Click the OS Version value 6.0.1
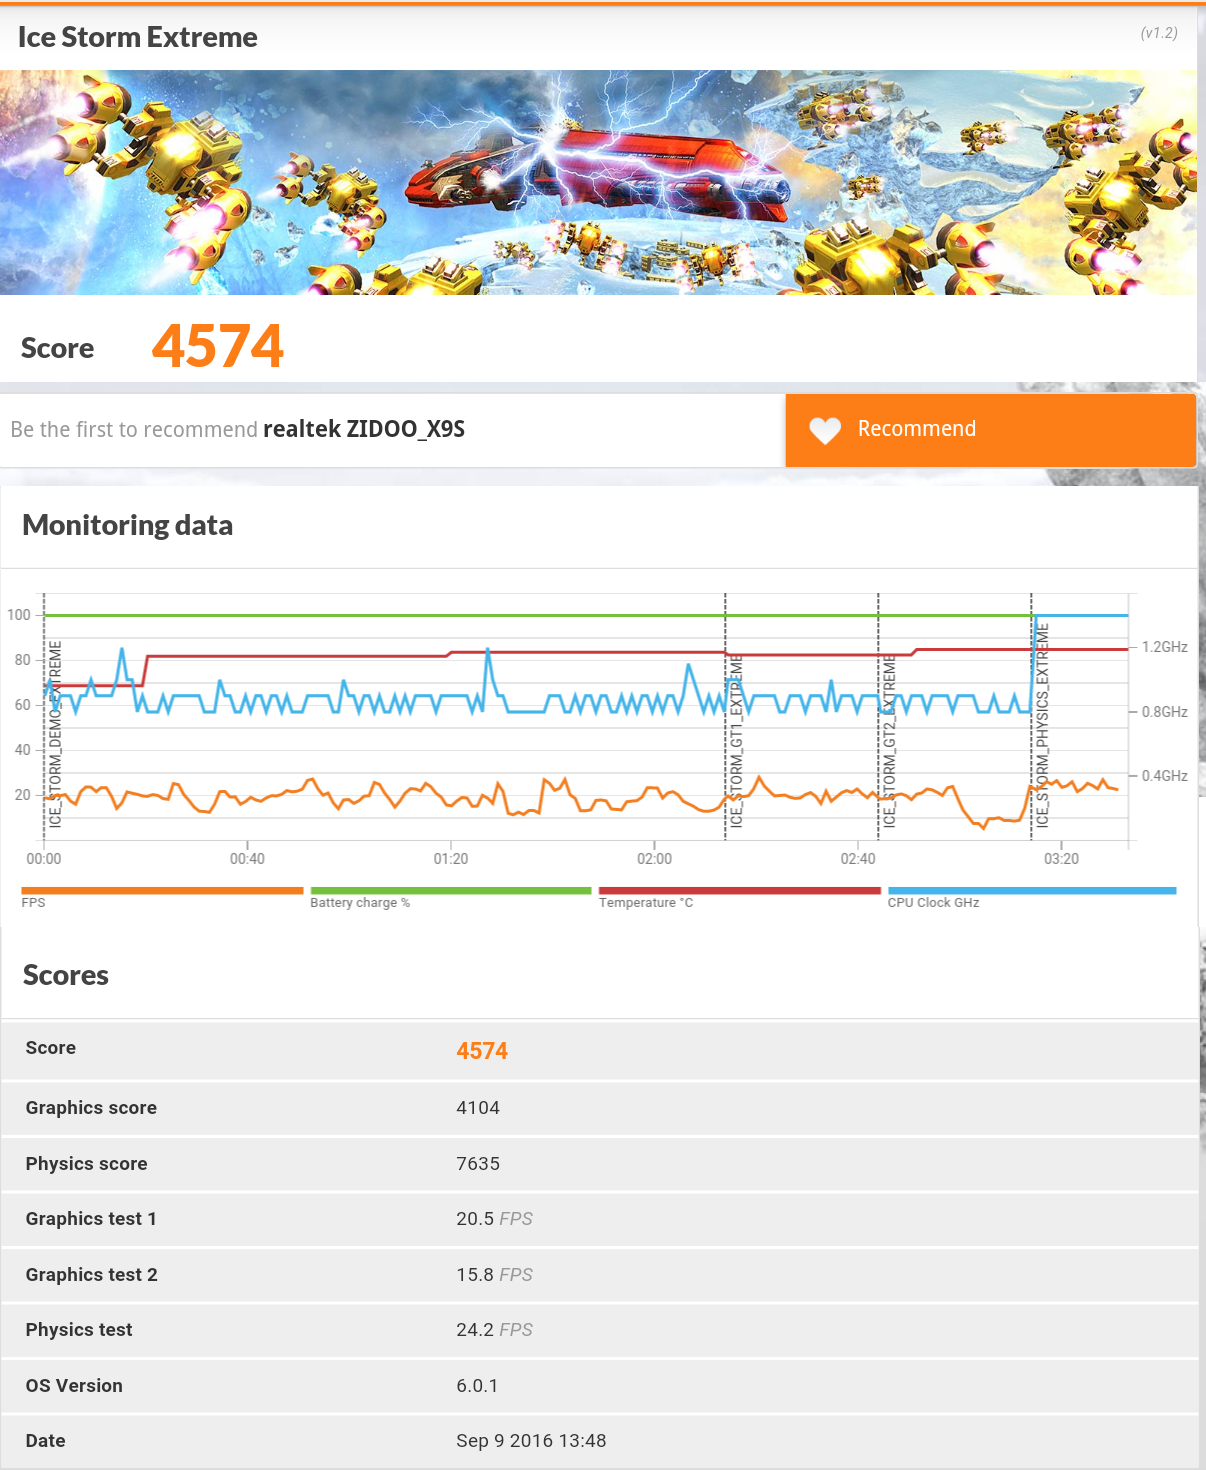 point(477,1386)
